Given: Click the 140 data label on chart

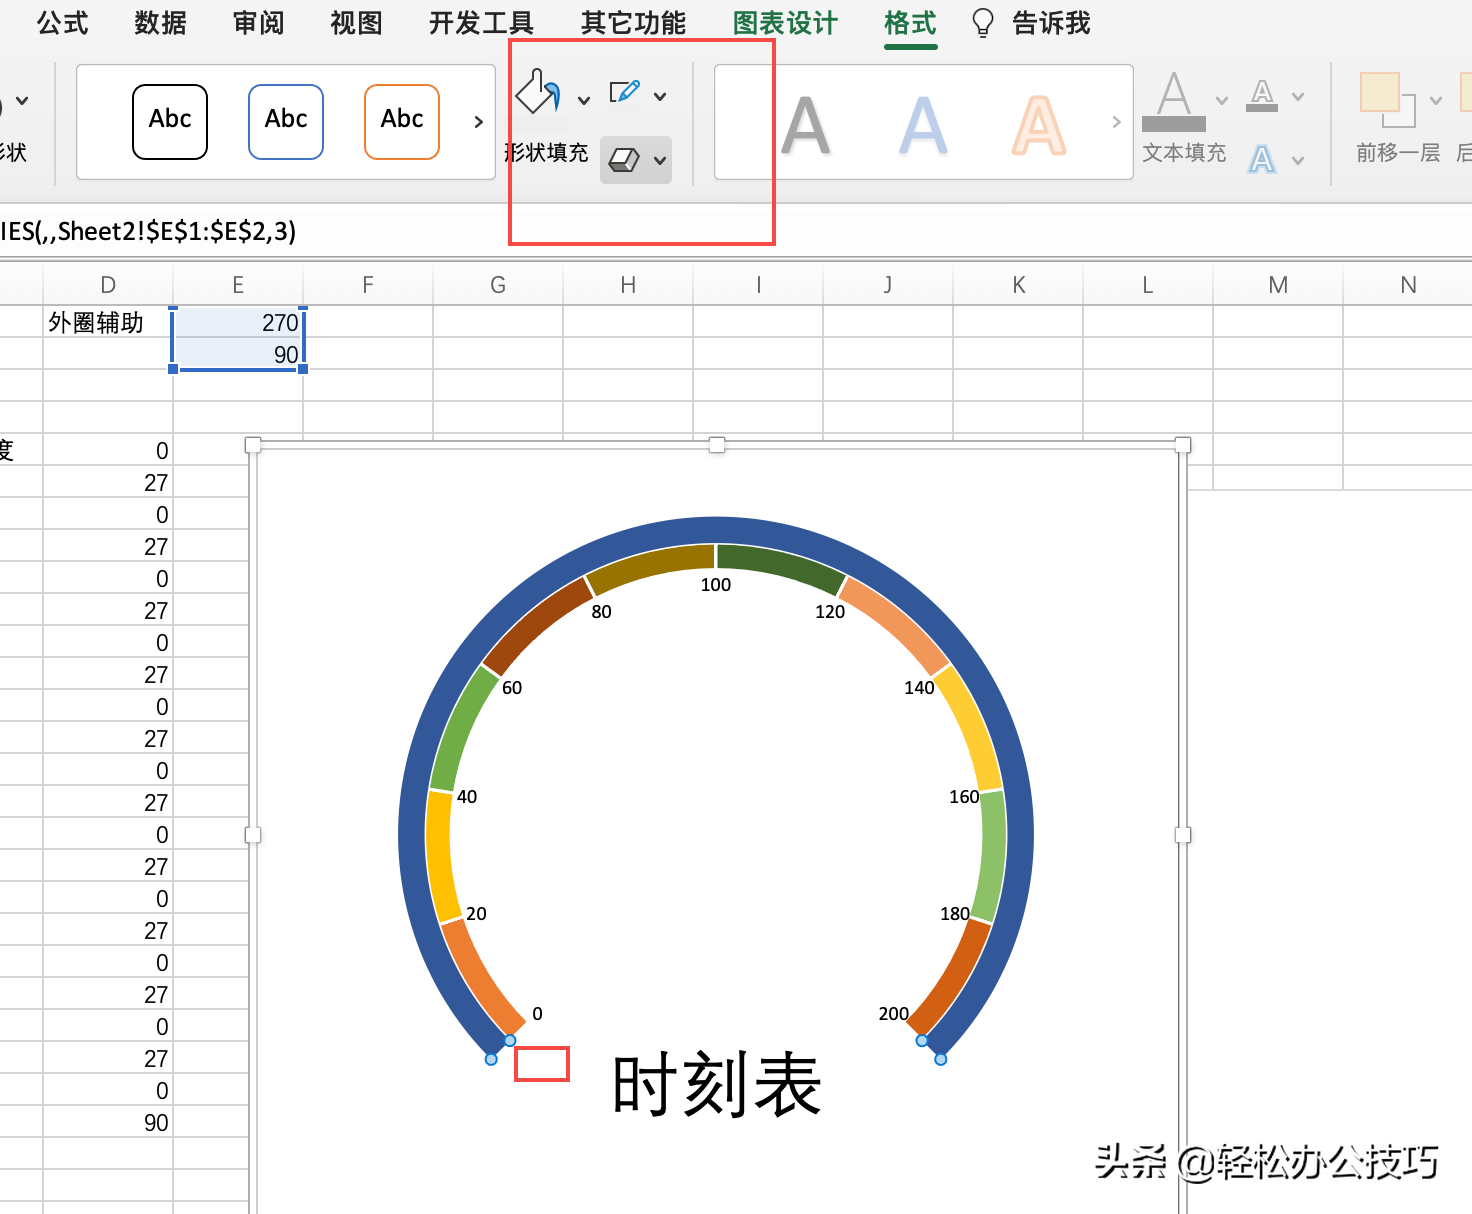Looking at the screenshot, I should coord(919,688).
